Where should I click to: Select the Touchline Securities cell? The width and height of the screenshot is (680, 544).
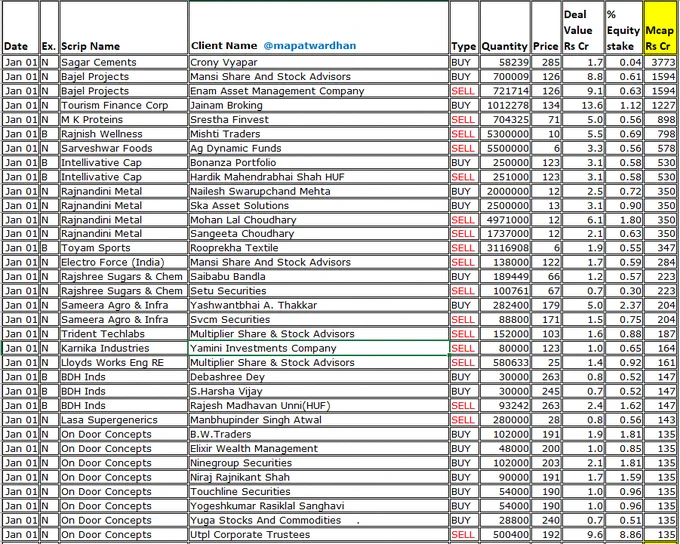[x=319, y=491]
